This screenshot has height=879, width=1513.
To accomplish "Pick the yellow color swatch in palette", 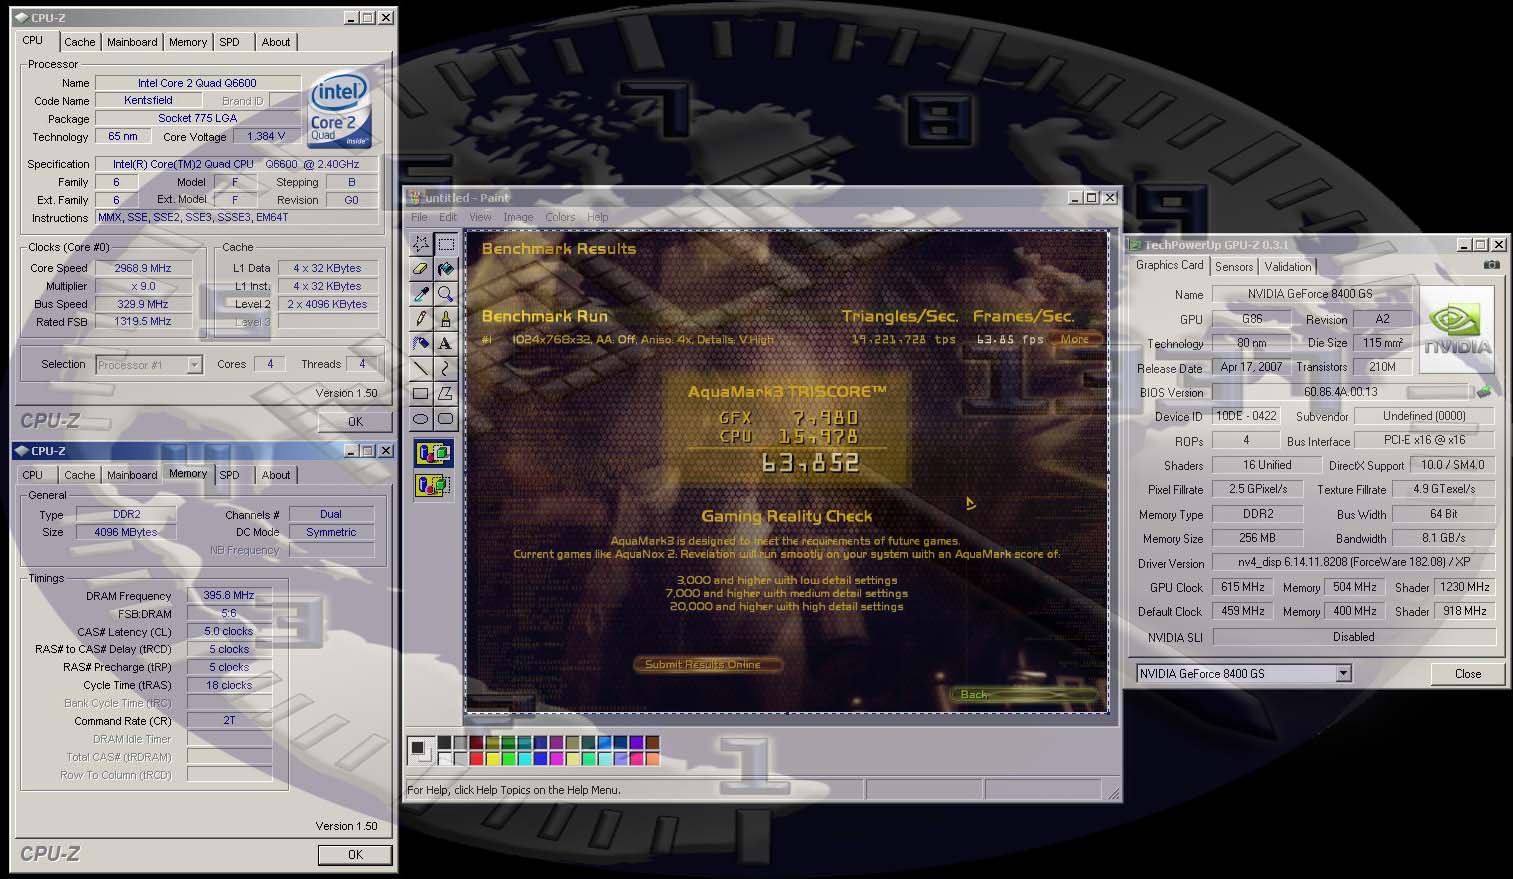I will coord(492,758).
